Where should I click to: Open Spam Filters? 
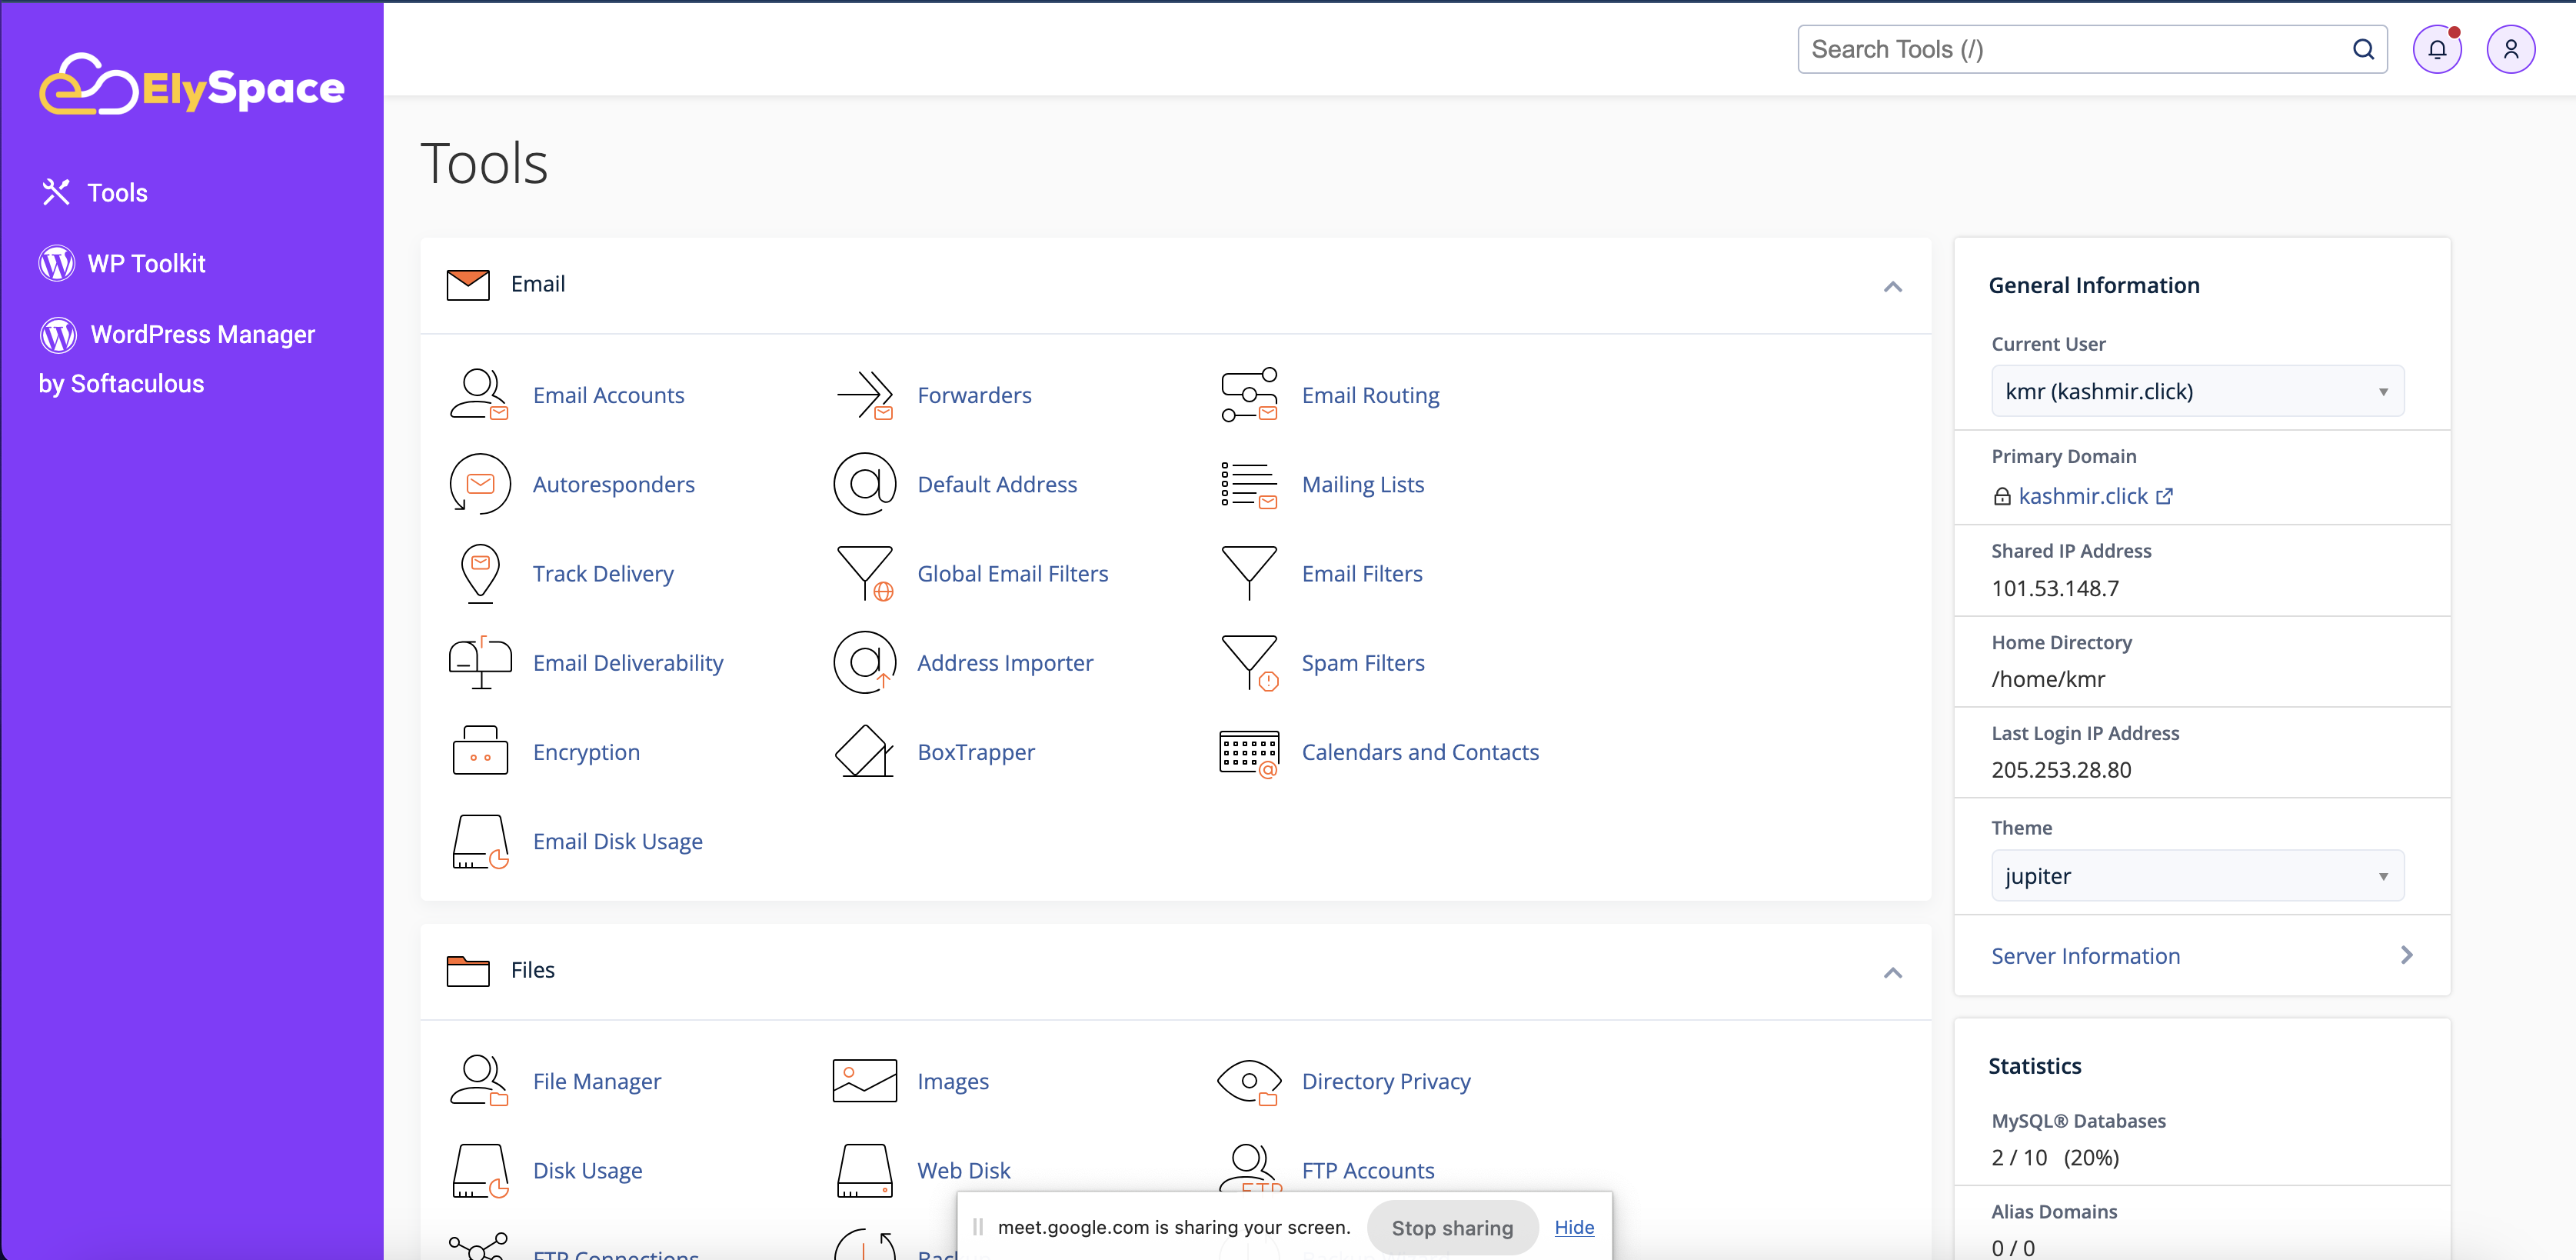click(x=1363, y=662)
